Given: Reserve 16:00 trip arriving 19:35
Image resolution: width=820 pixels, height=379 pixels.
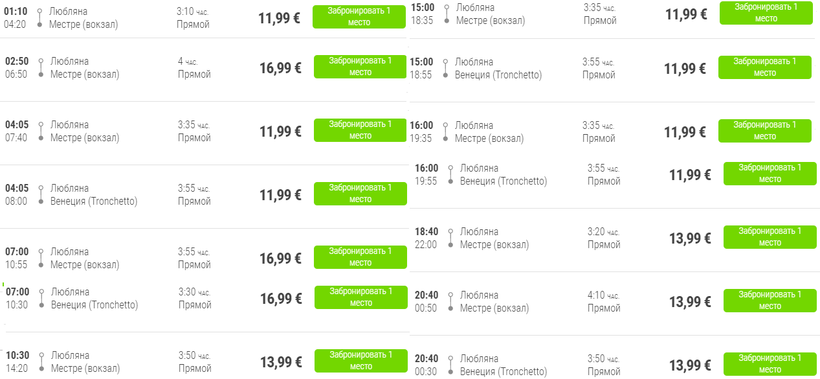Looking at the screenshot, I should 765,131.
